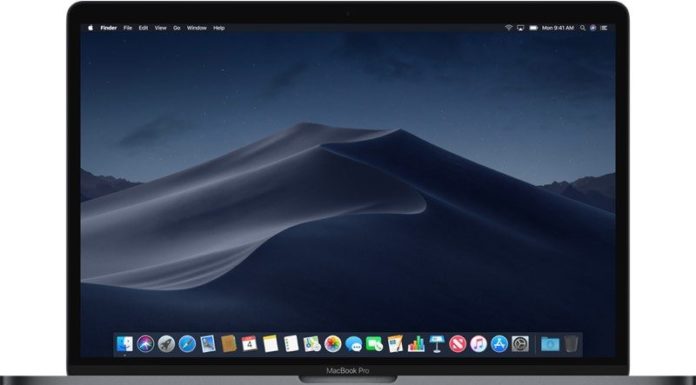This screenshot has height=385, width=696.
Task: Open System Preferences gear icon
Action: coord(520,344)
